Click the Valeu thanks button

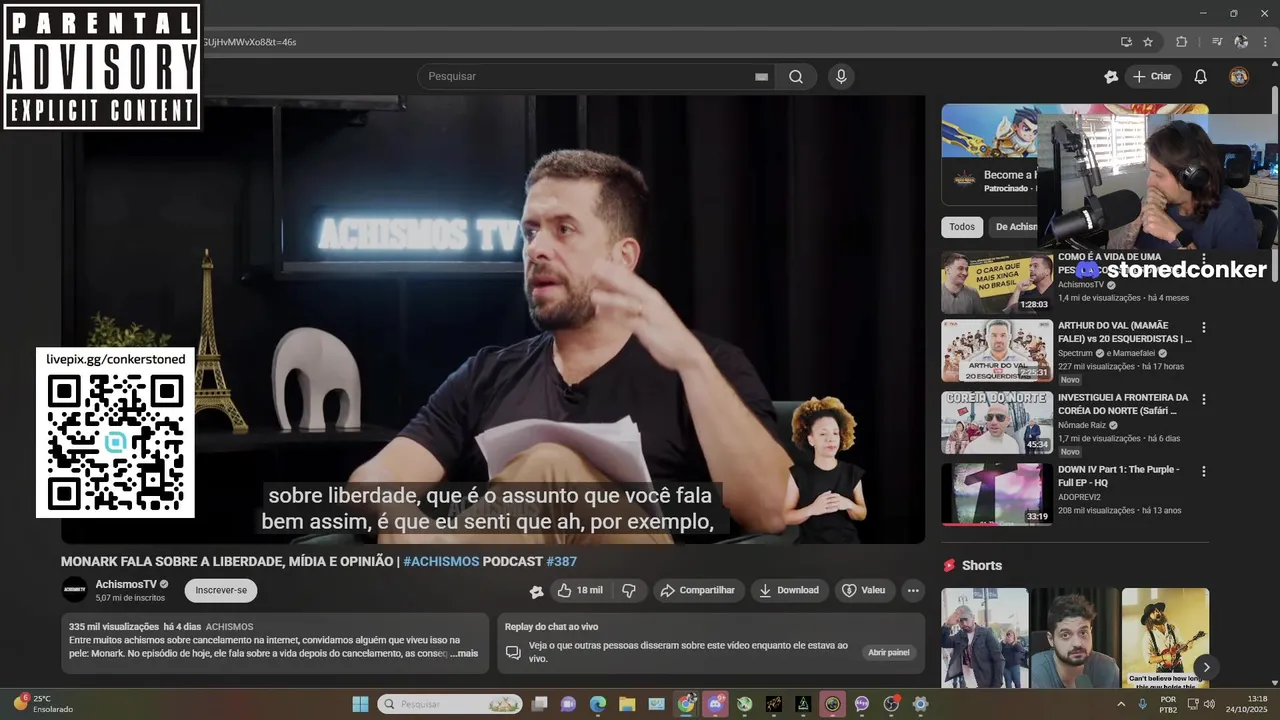pos(864,591)
